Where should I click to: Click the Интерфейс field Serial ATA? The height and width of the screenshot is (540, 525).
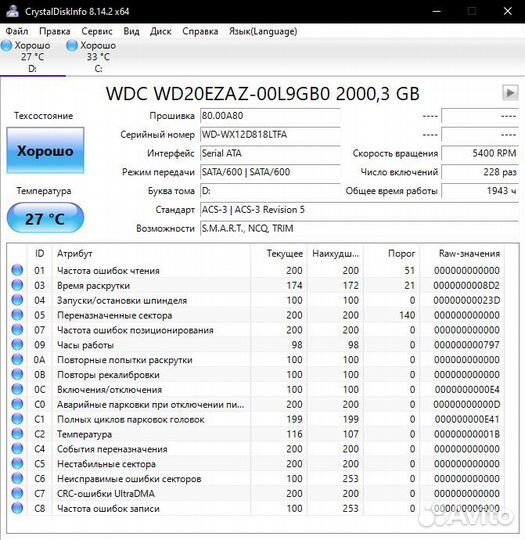tap(270, 153)
